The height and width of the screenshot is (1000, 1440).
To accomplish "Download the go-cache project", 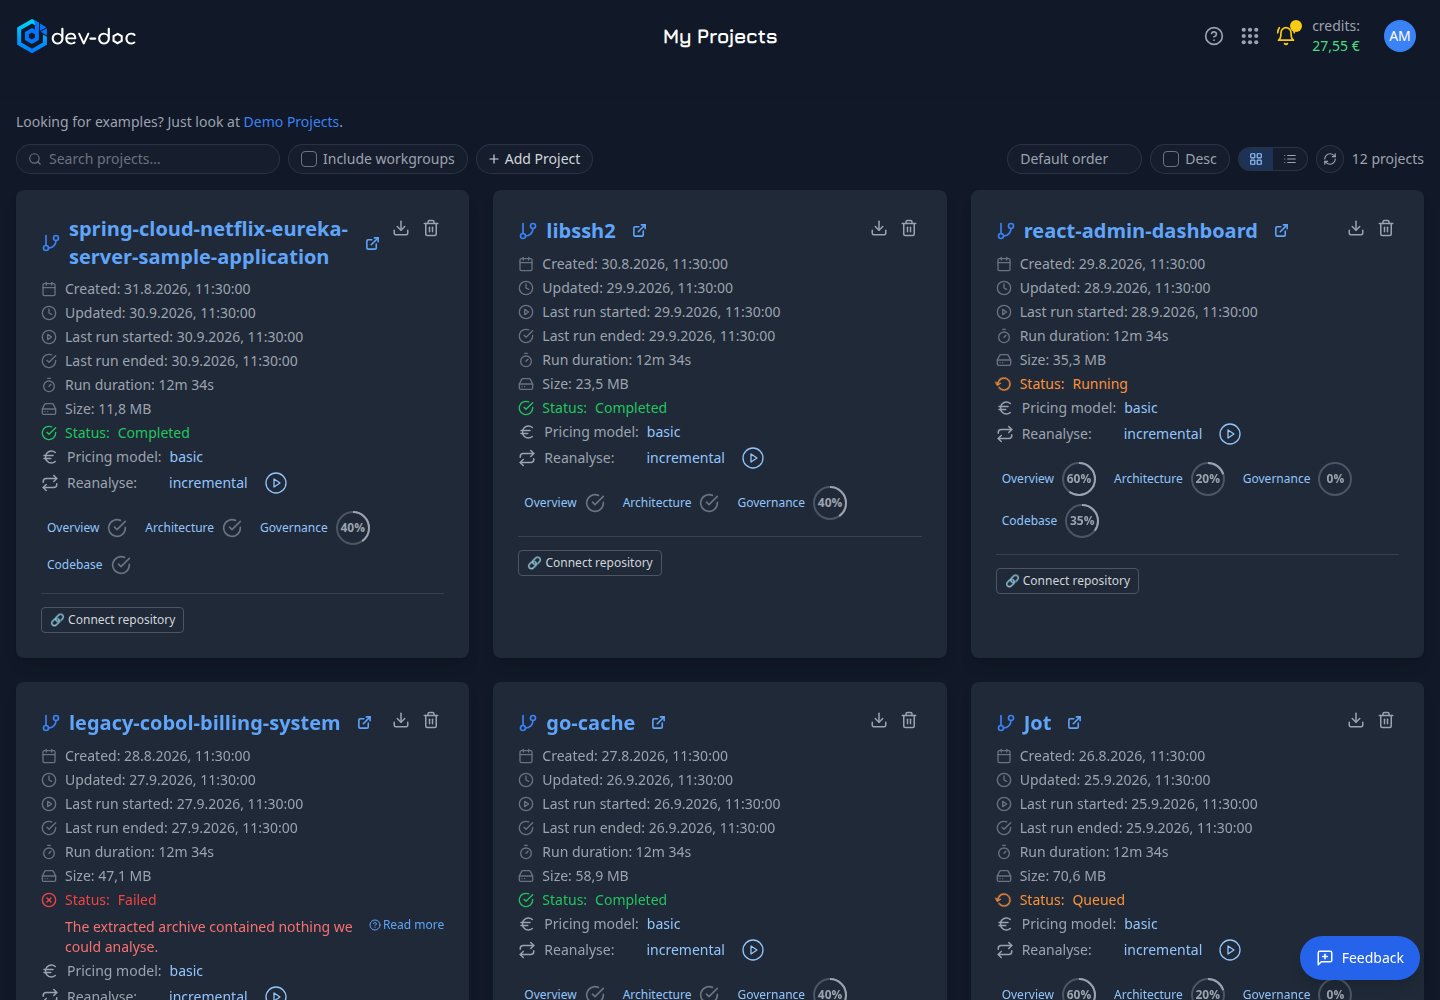I will 878,720.
